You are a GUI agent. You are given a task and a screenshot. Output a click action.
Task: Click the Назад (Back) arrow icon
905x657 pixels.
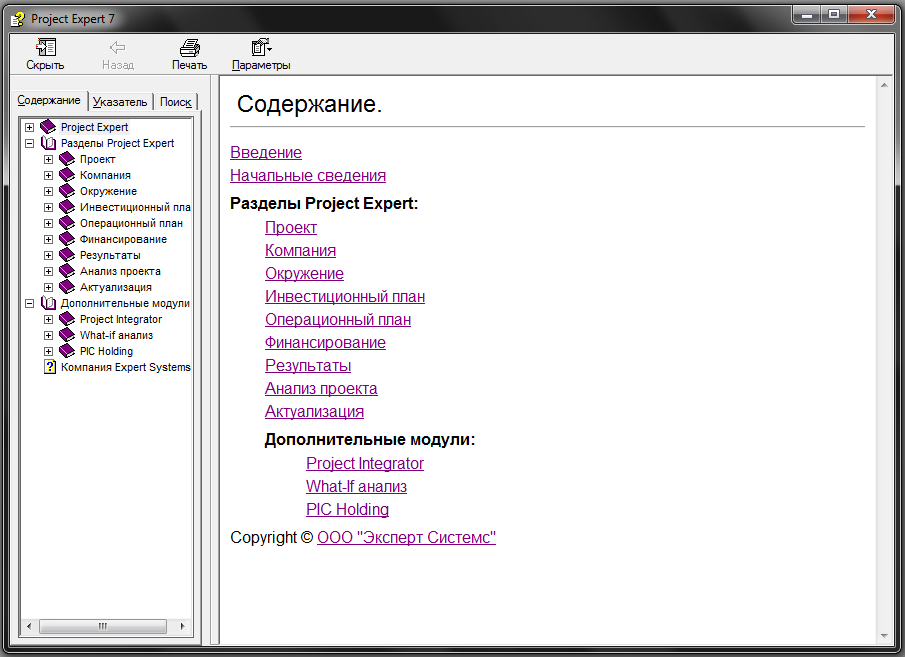118,47
